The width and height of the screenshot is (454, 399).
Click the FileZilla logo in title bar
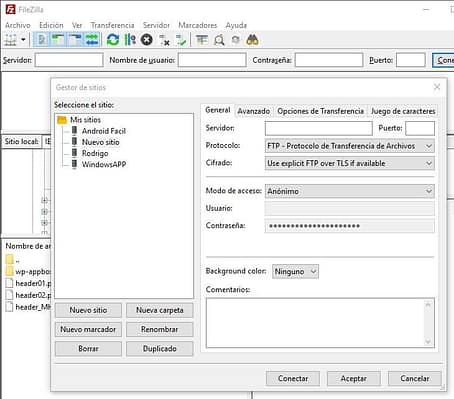(10, 9)
